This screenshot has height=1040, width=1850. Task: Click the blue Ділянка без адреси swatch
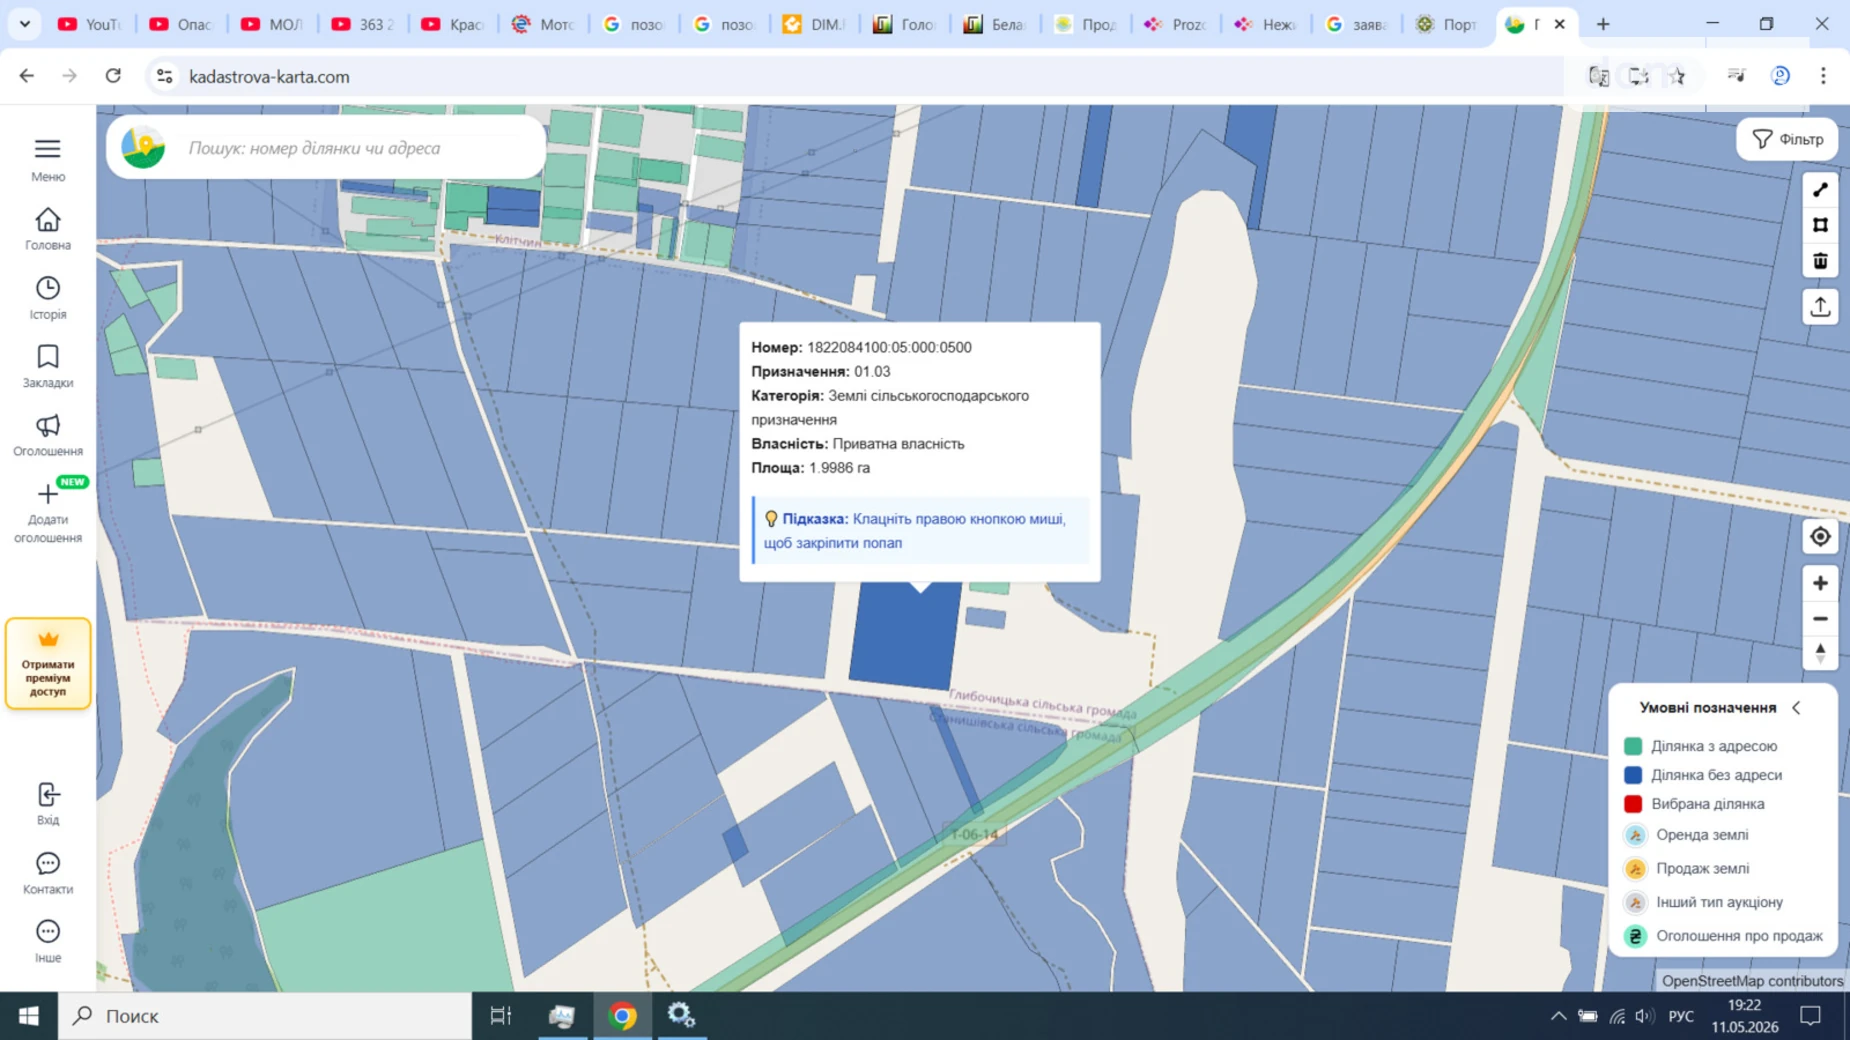(x=1633, y=775)
